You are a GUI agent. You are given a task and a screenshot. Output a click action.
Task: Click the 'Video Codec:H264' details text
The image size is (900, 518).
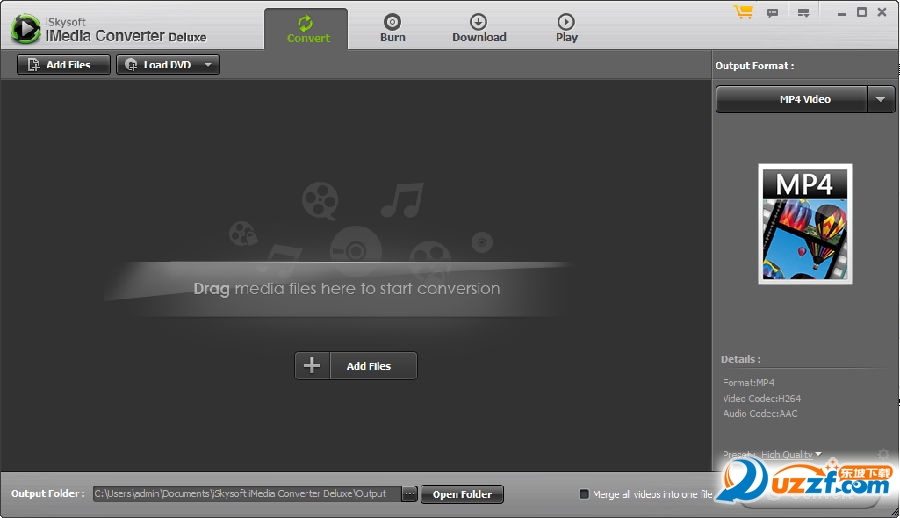point(762,399)
